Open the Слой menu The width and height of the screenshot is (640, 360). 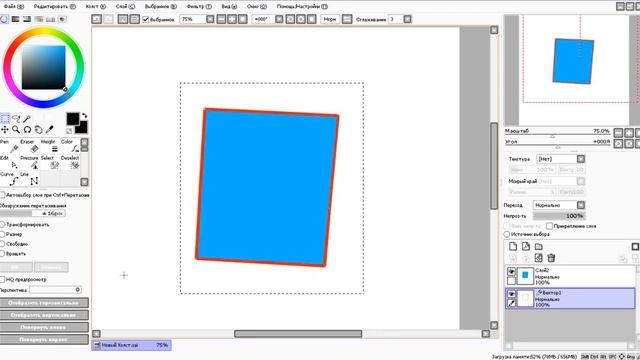[125, 7]
